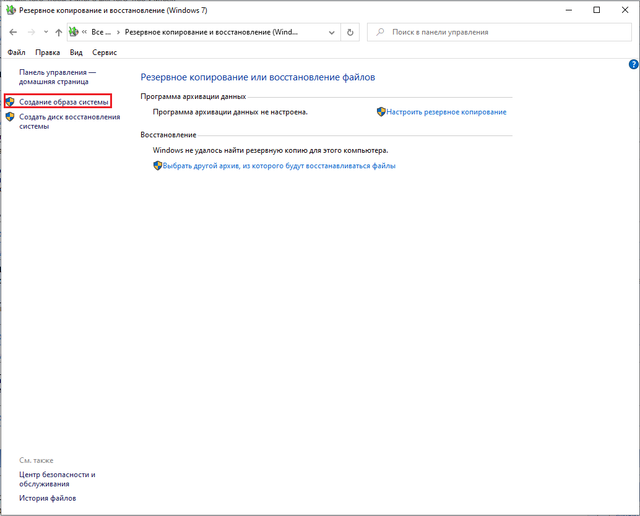Open 'История файлов' link
The width and height of the screenshot is (640, 516).
[47, 498]
